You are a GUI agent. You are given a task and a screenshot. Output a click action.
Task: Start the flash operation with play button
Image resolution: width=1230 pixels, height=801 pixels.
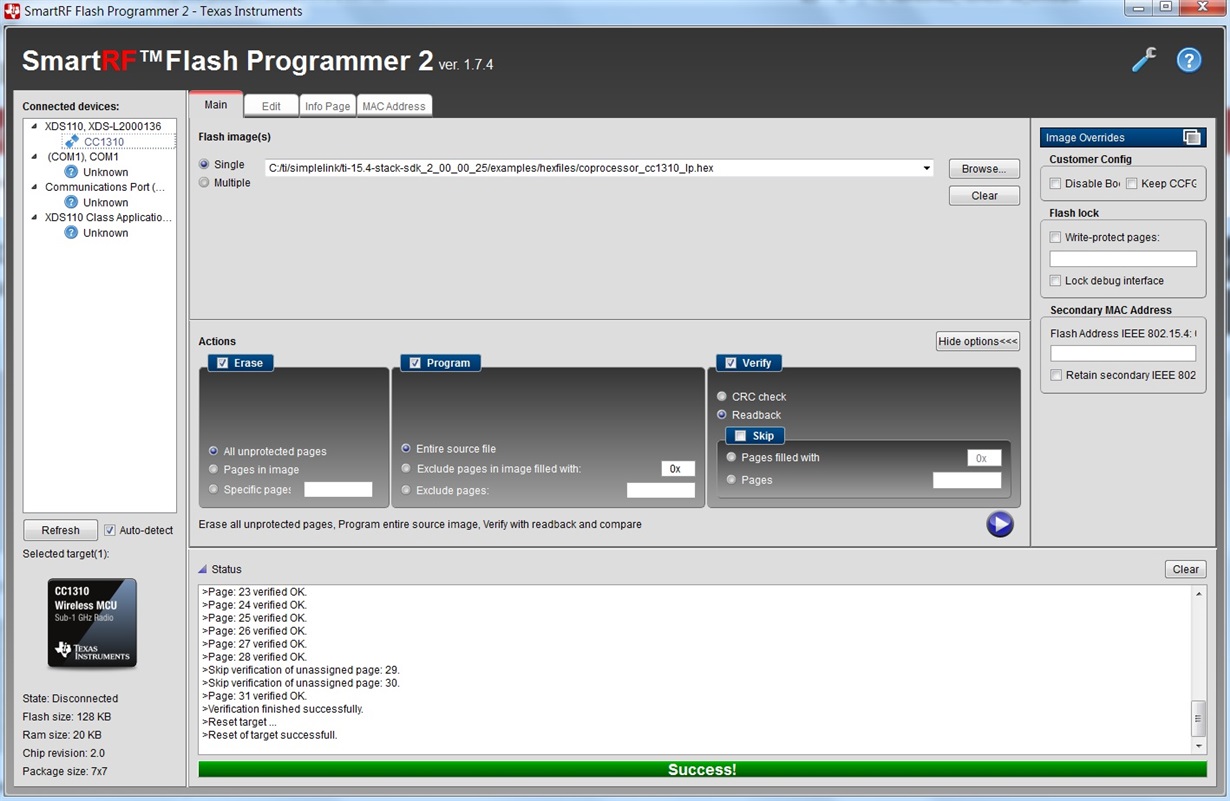[x=1000, y=524]
